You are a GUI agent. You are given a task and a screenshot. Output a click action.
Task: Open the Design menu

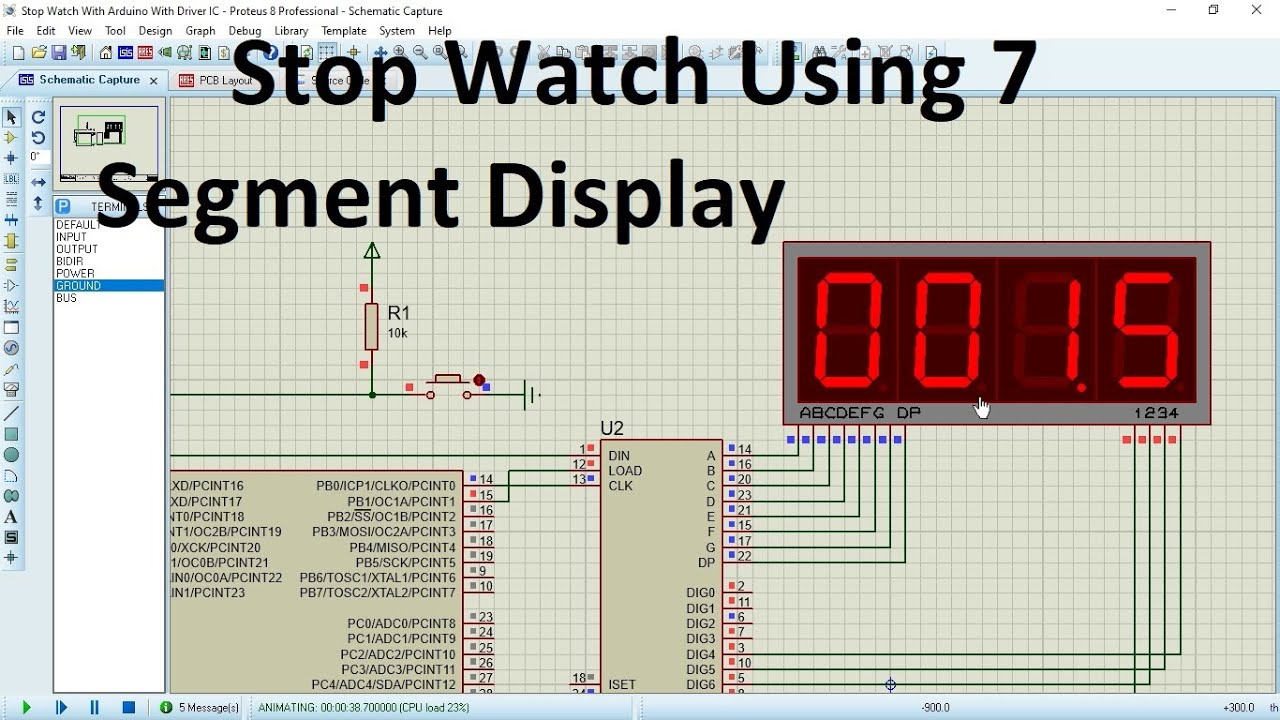(x=155, y=31)
